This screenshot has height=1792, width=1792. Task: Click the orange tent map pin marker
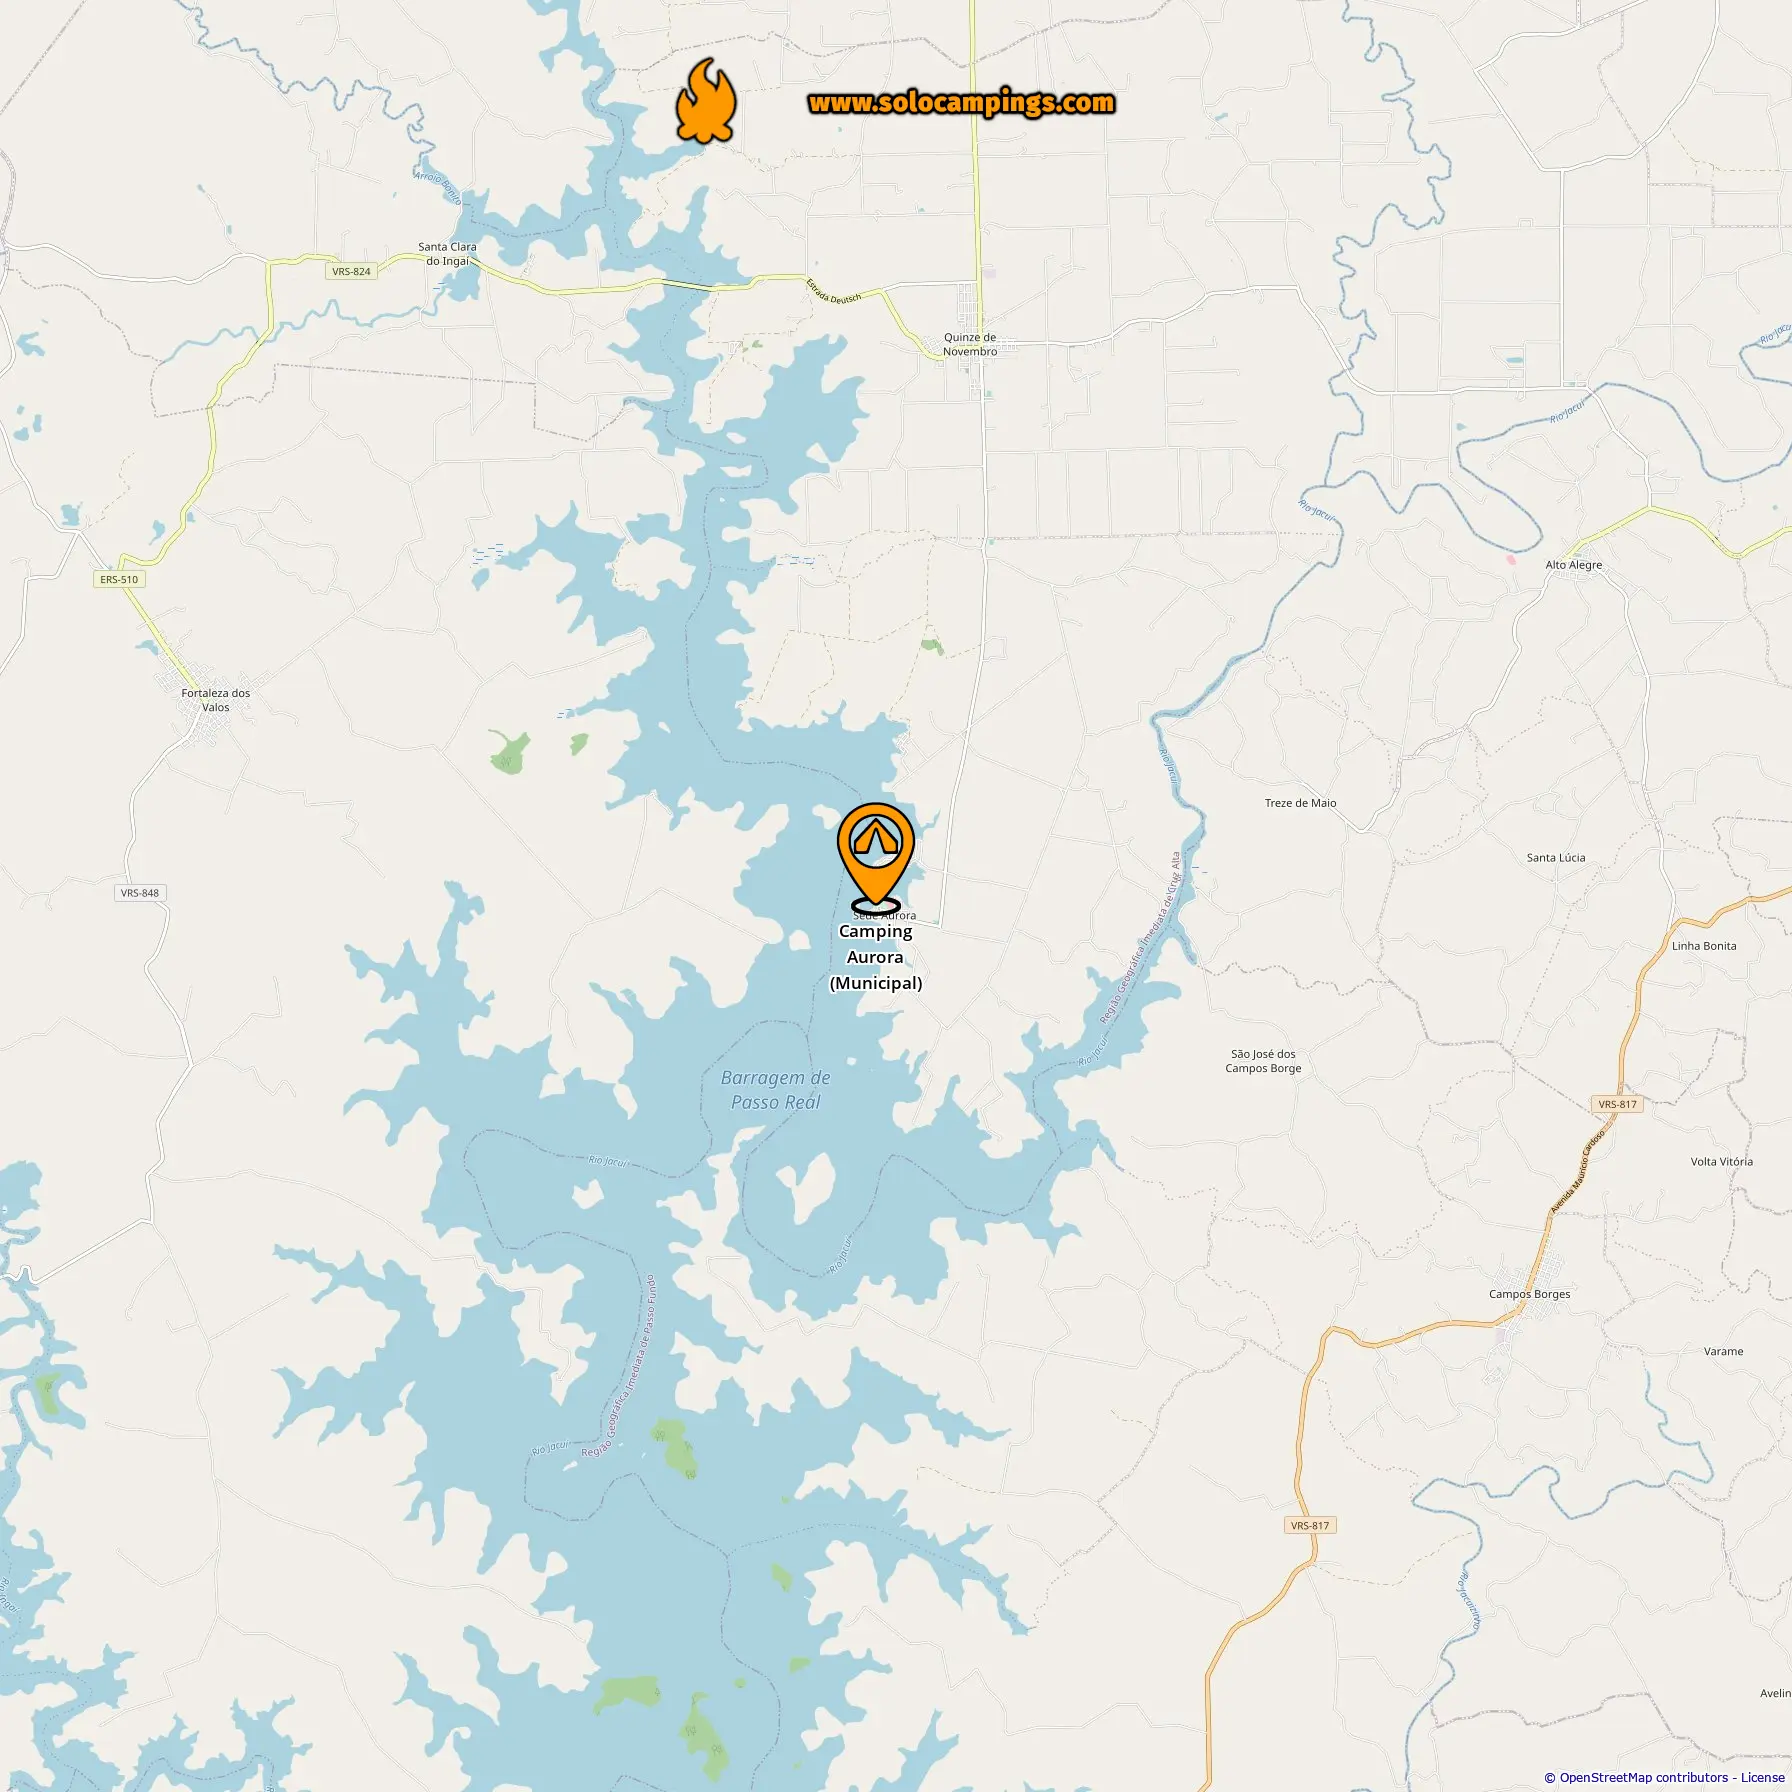(876, 857)
